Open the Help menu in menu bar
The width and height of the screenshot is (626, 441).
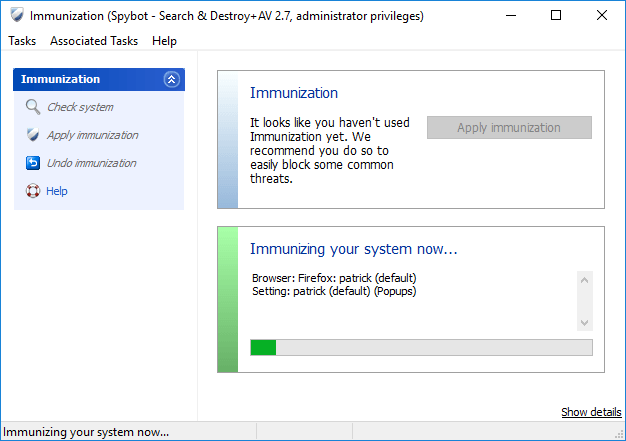[x=165, y=41]
